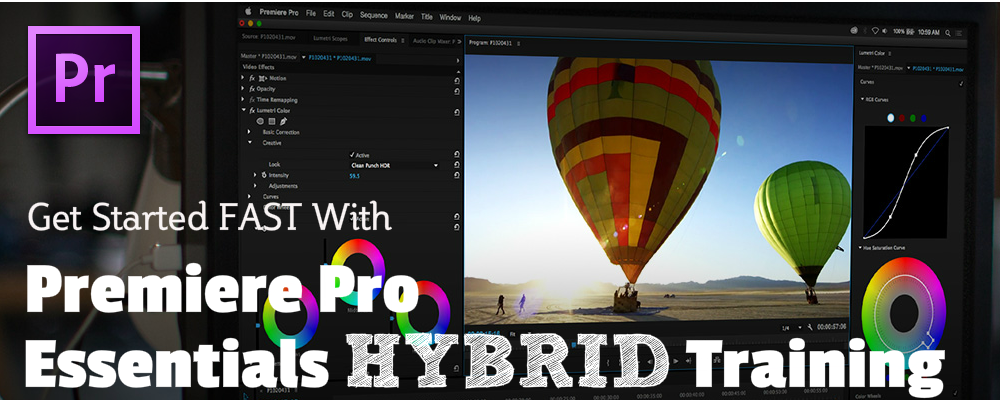Toggle Intensity animation stopwatch

point(263,175)
